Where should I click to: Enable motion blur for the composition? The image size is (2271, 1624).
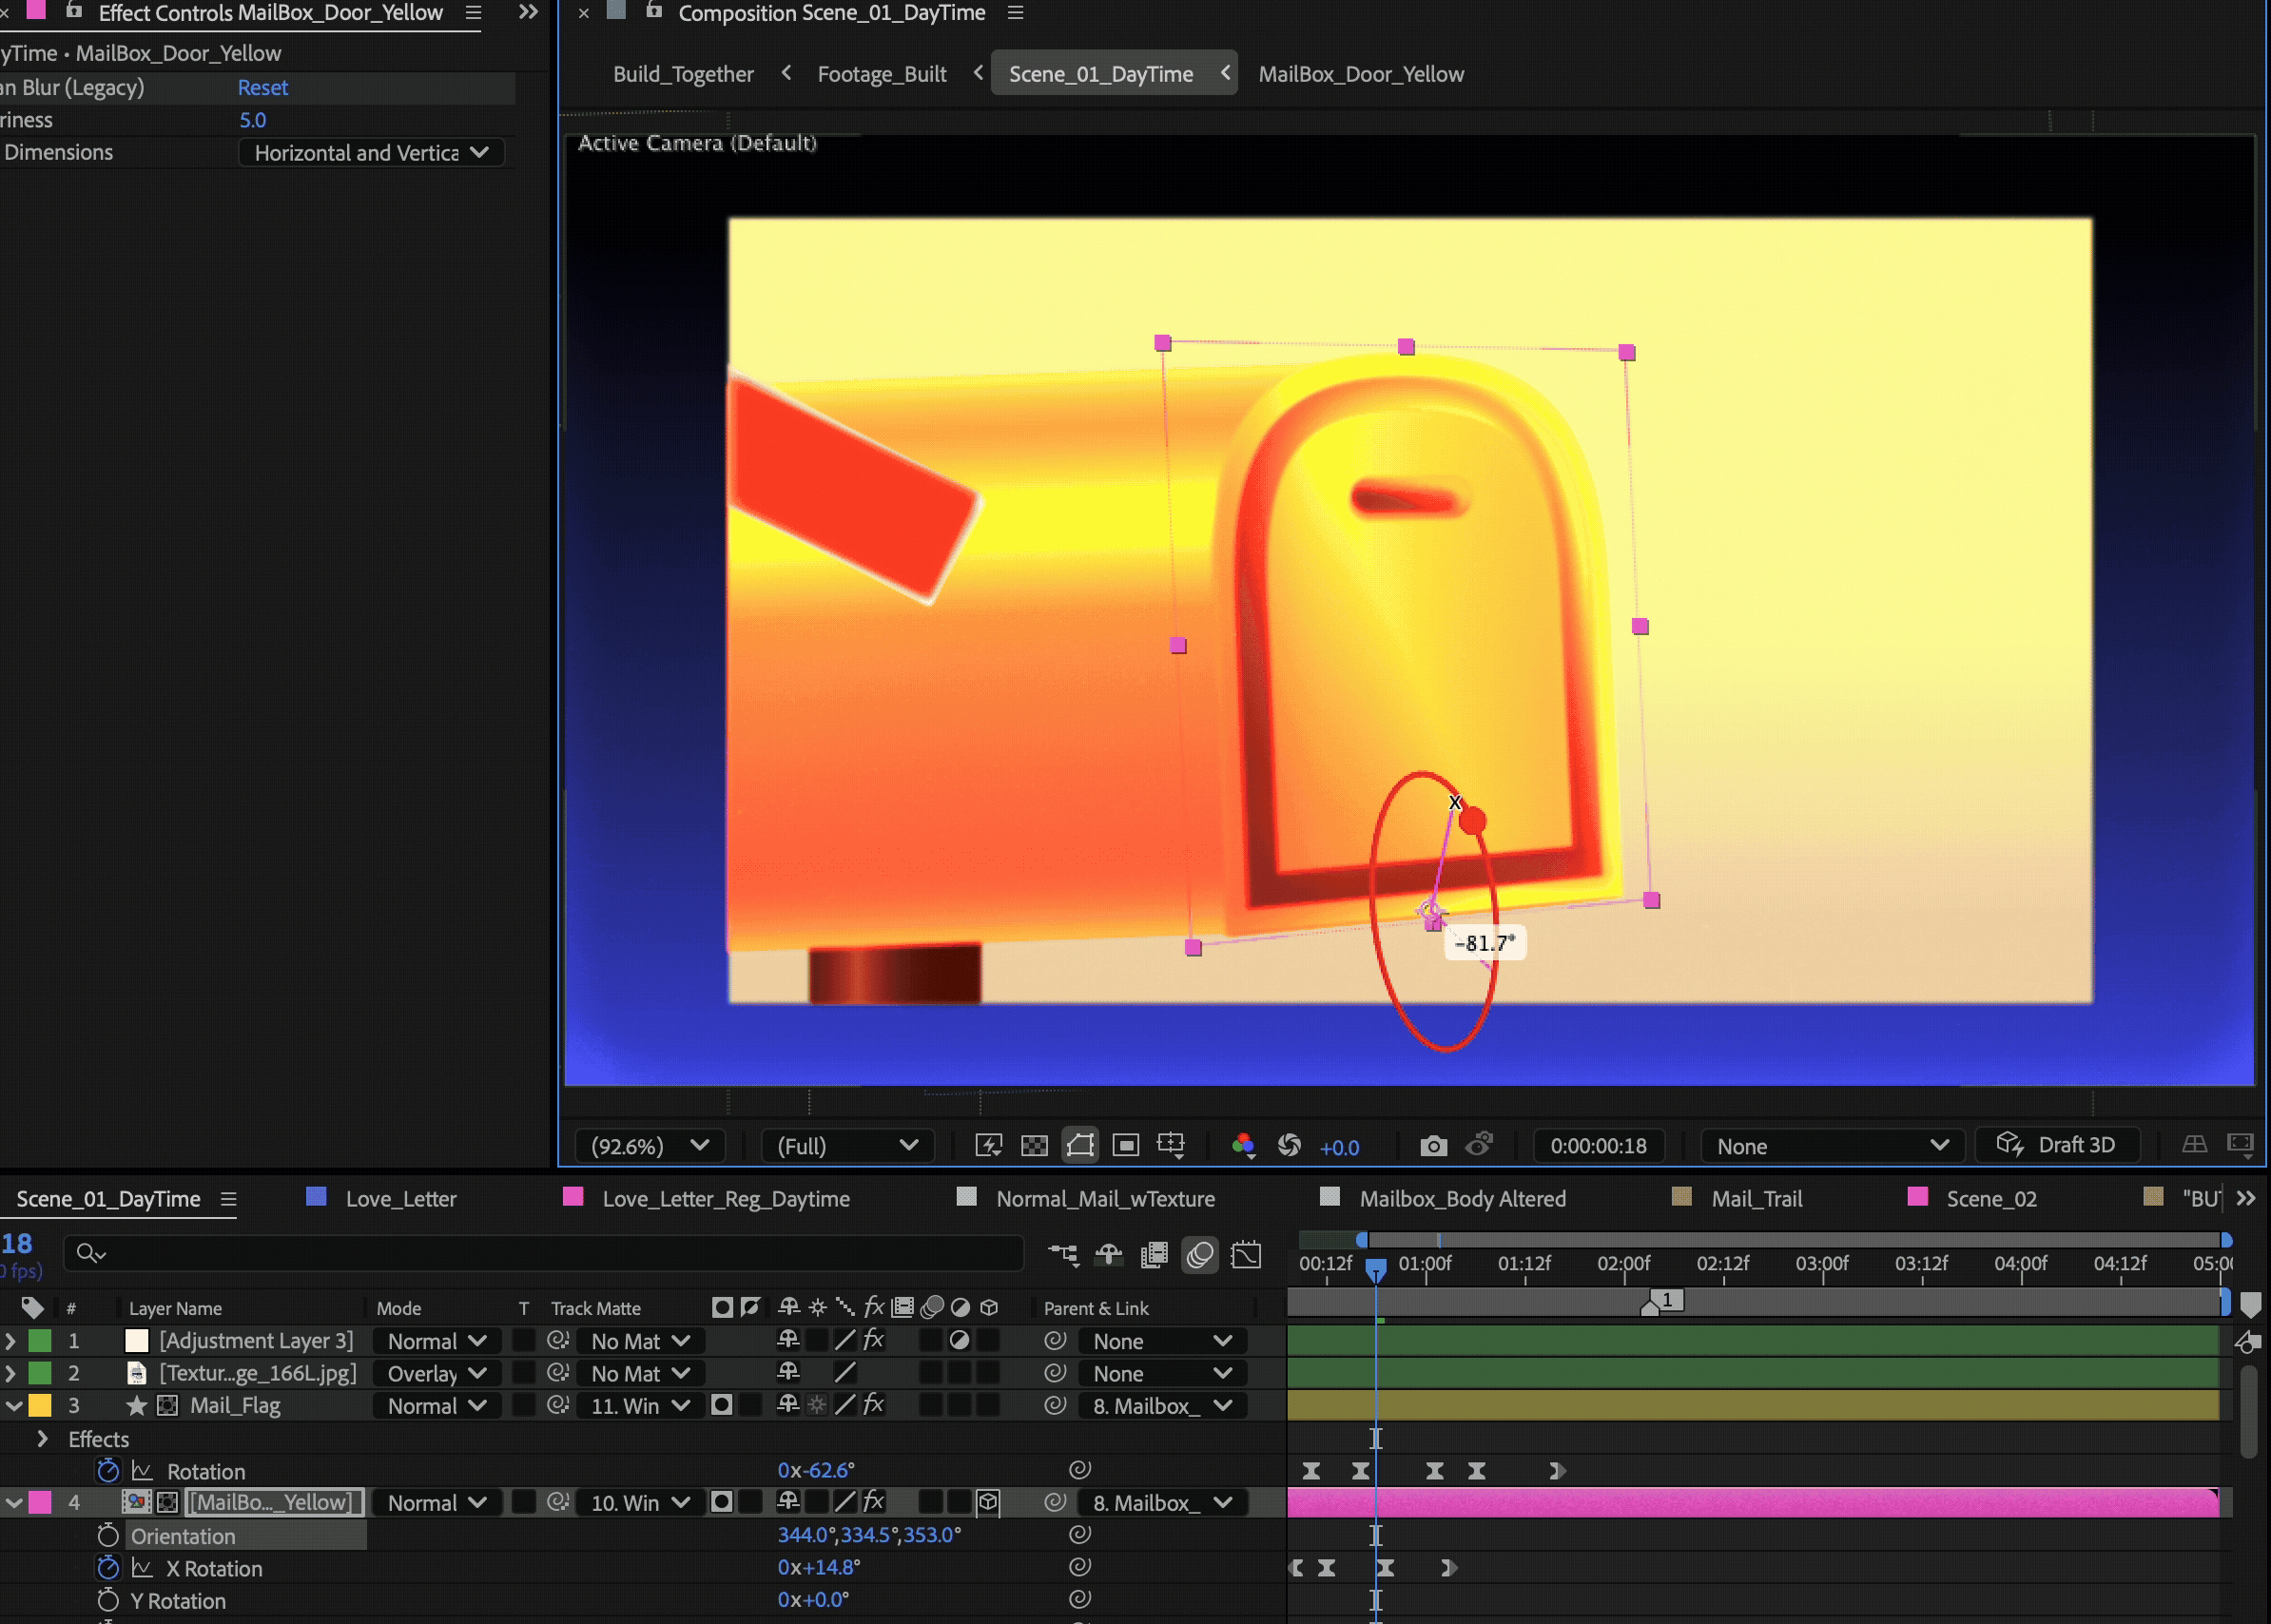(1200, 1255)
